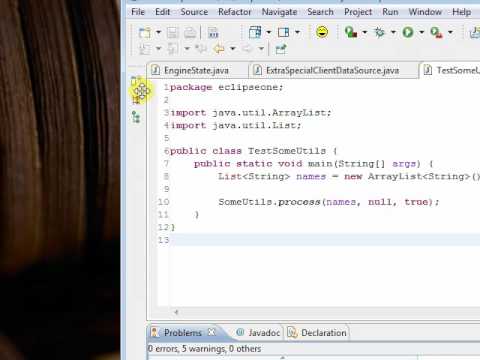Click the Save toolbar icon
This screenshot has width=480, height=360.
(172, 33)
